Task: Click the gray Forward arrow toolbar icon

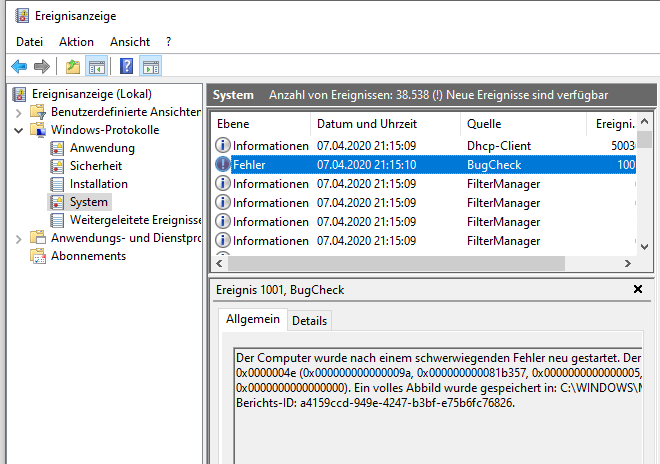Action: [x=42, y=67]
